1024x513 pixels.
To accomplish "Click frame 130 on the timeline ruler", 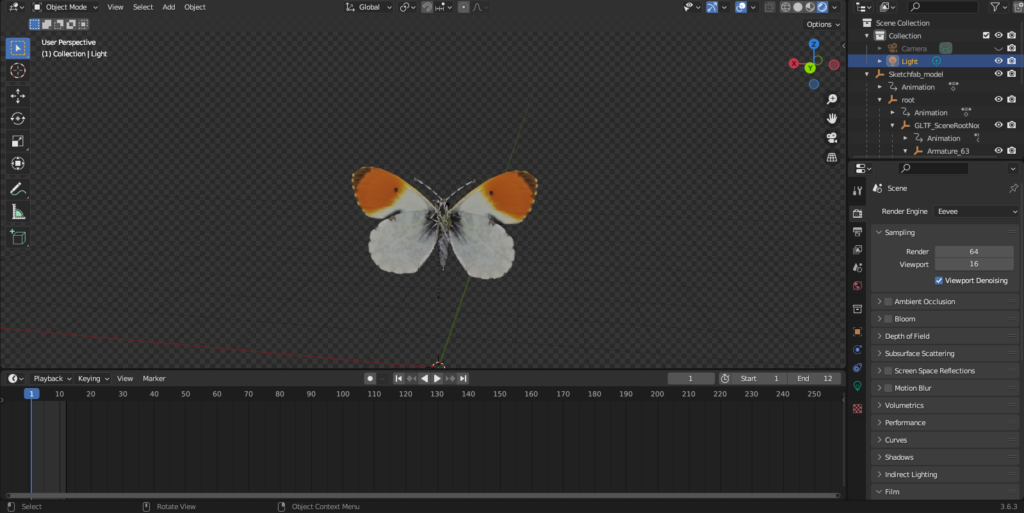I will point(437,394).
